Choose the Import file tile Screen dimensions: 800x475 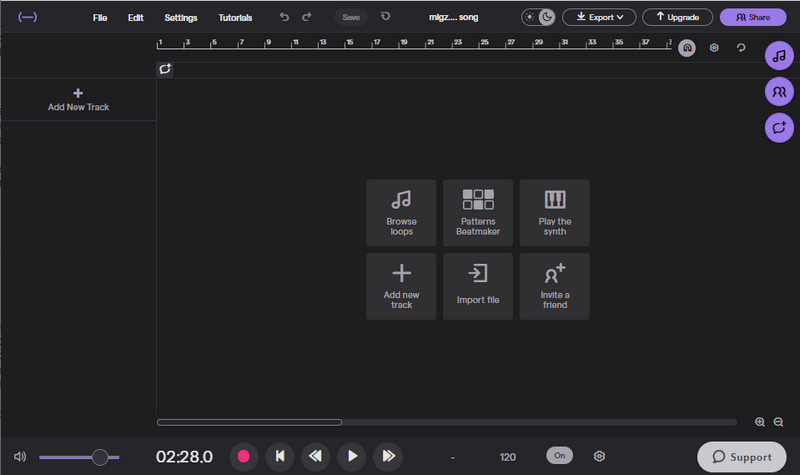click(478, 286)
